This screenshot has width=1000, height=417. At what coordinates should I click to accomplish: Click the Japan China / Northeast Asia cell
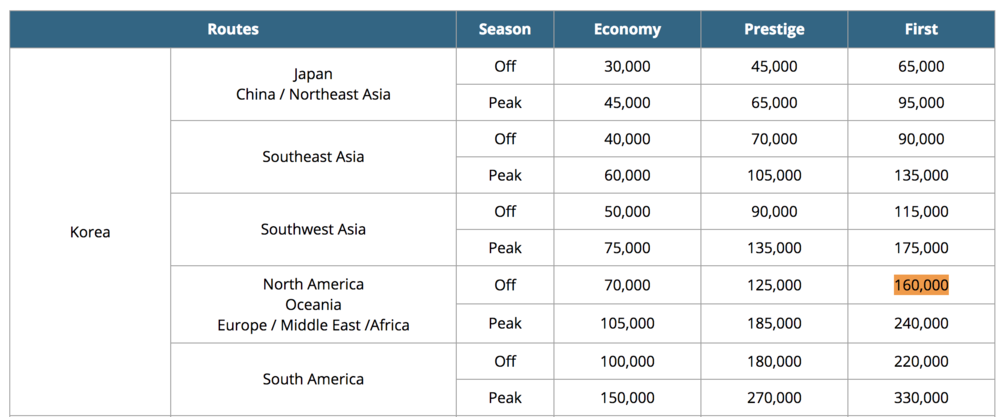[313, 84]
